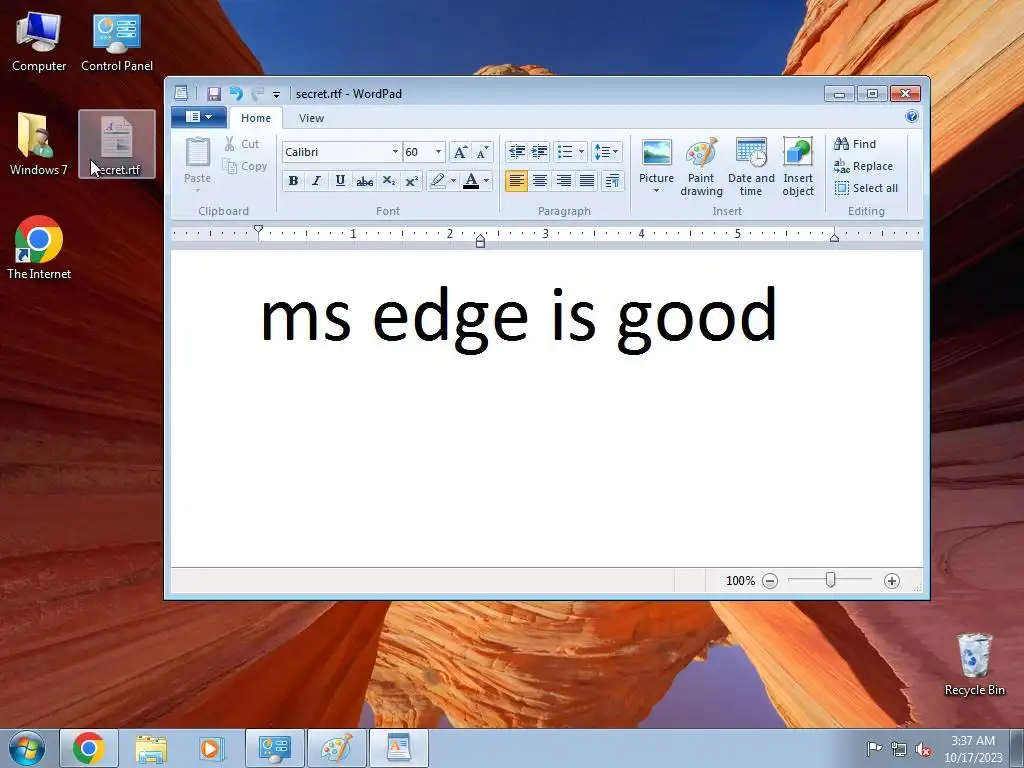Image resolution: width=1024 pixels, height=768 pixels.
Task: Click the zoom slider thumb
Action: pos(830,580)
